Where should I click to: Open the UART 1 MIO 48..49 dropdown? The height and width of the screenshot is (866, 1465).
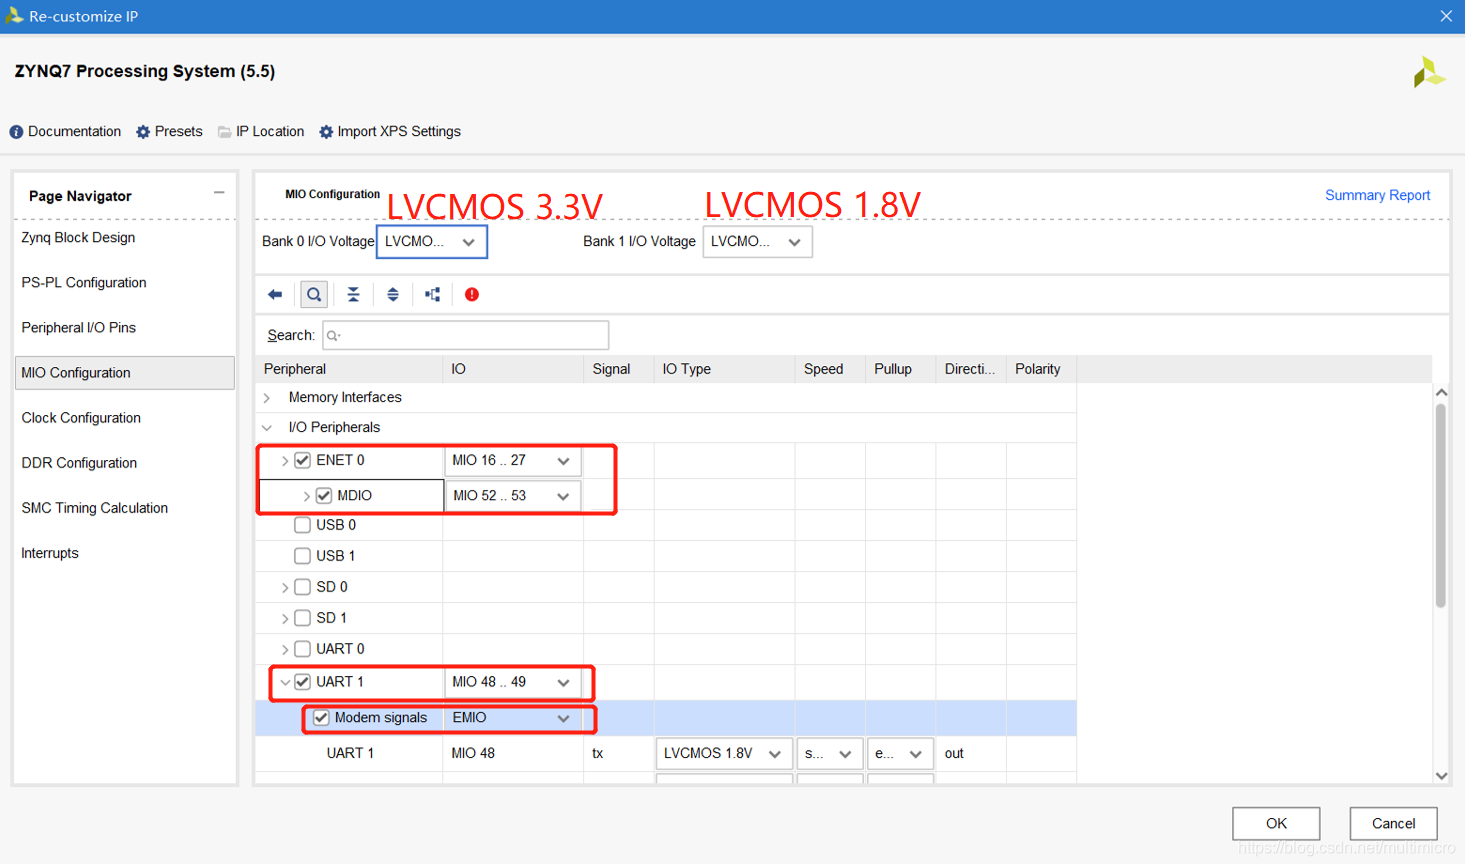coord(512,682)
